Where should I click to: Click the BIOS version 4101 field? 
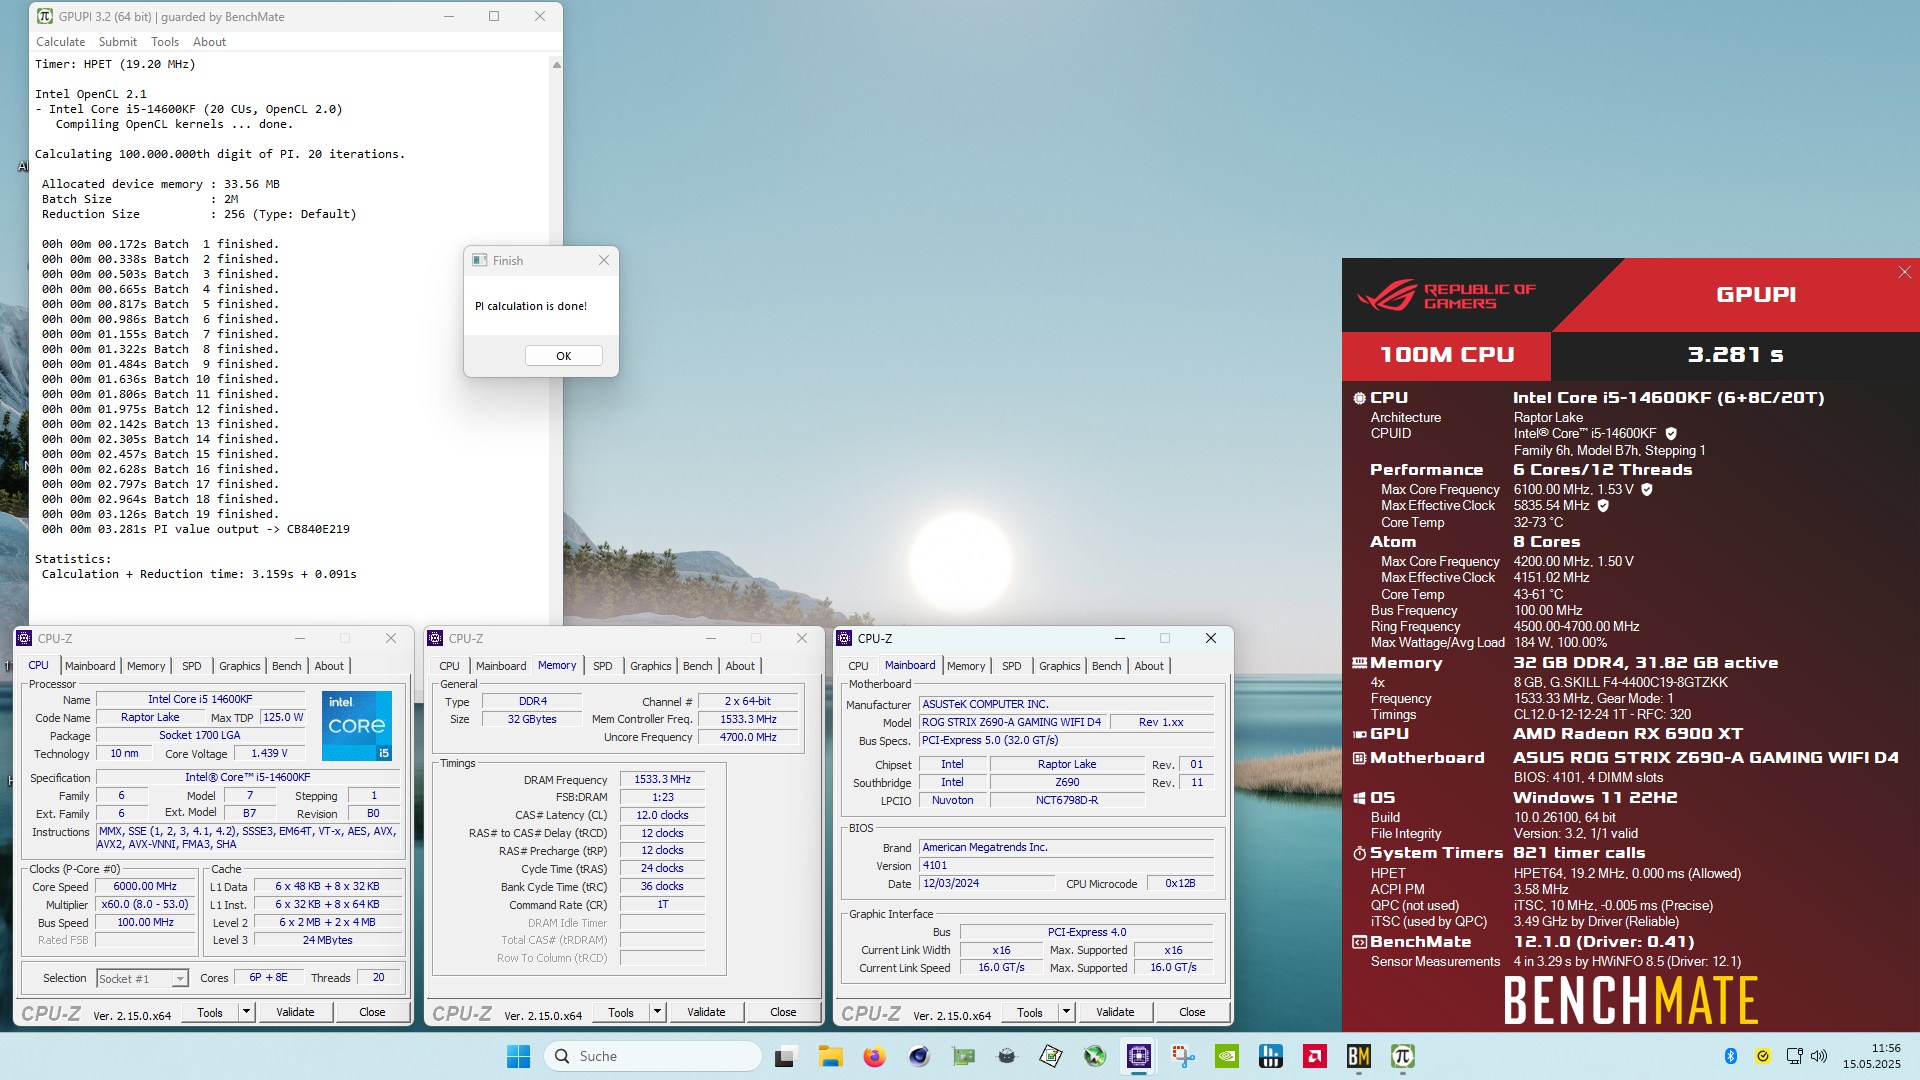pos(1066,866)
